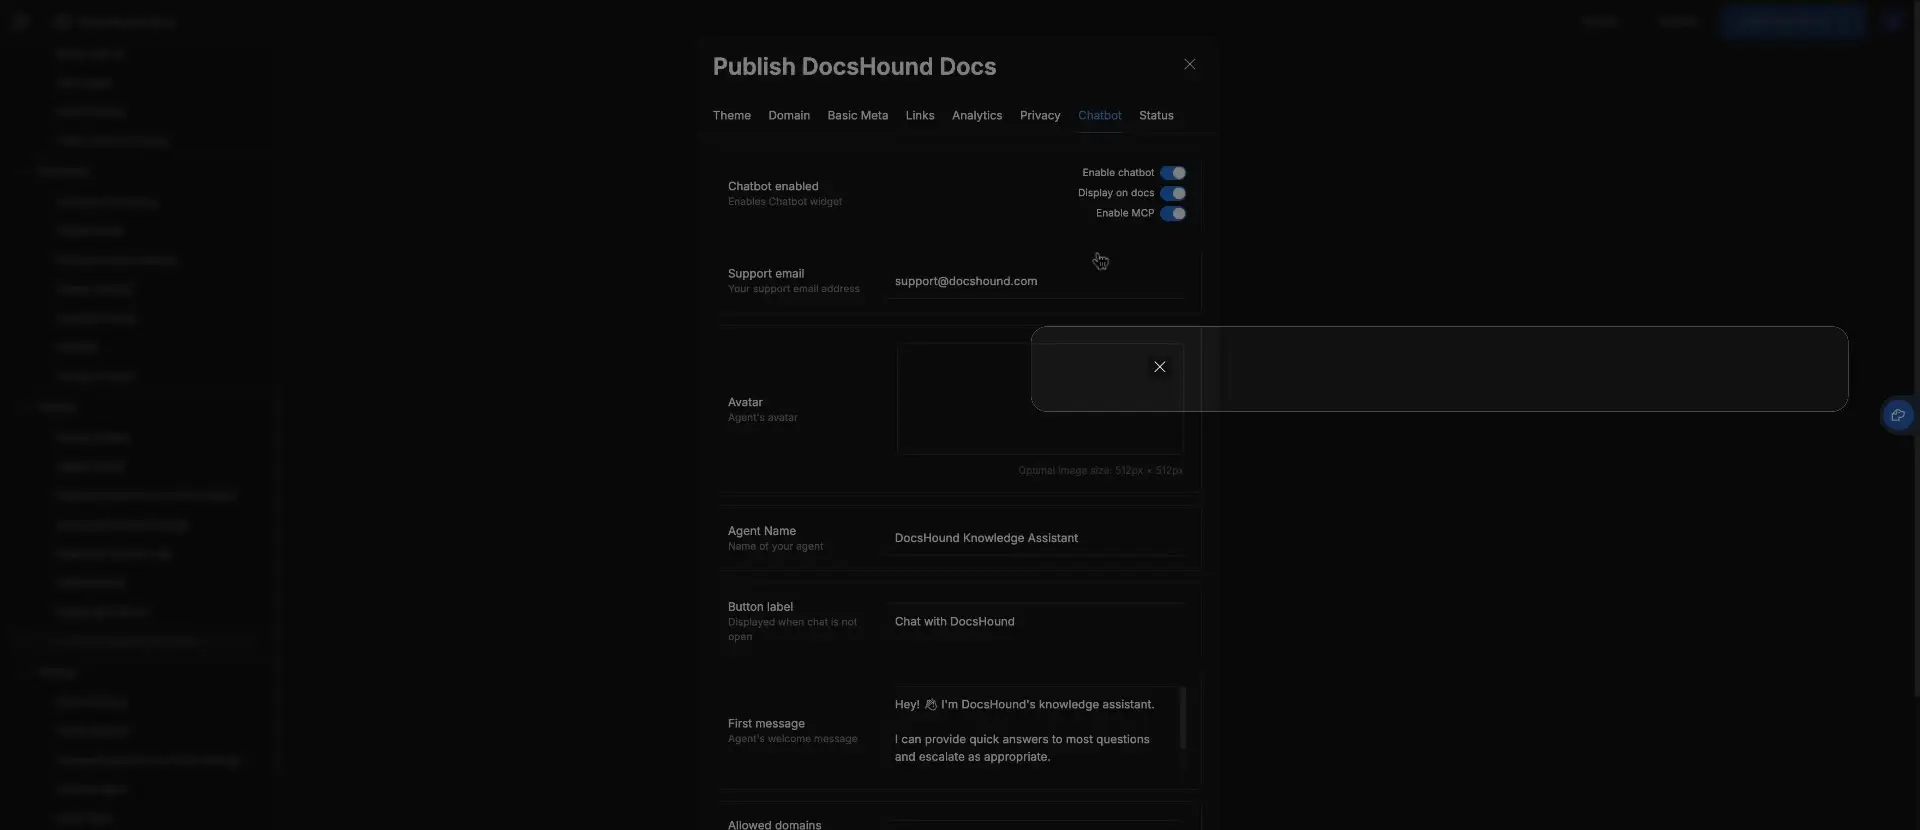Open the Analytics tab

pyautogui.click(x=977, y=116)
